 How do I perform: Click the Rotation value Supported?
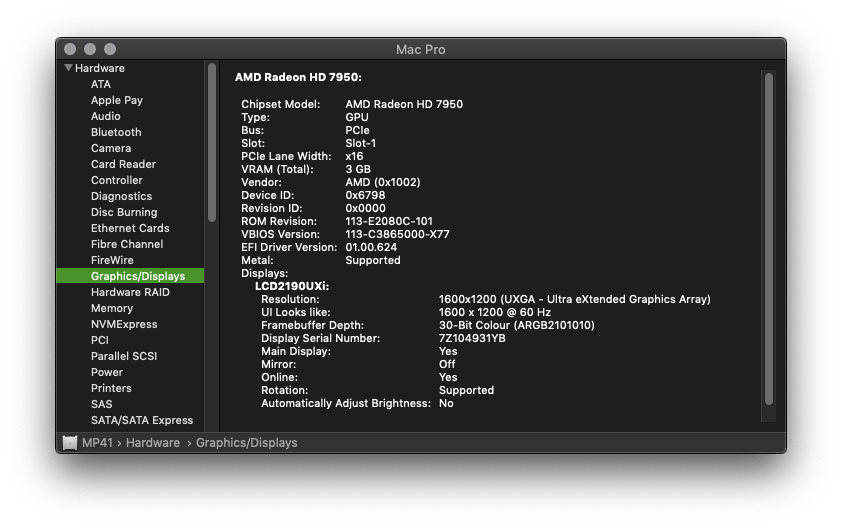466,390
